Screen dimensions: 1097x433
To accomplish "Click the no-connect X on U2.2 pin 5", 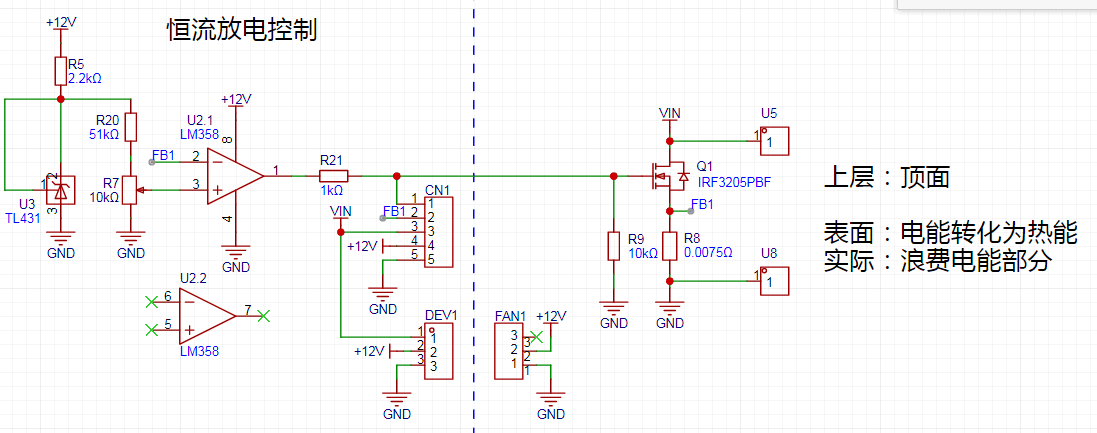I will point(150,329).
